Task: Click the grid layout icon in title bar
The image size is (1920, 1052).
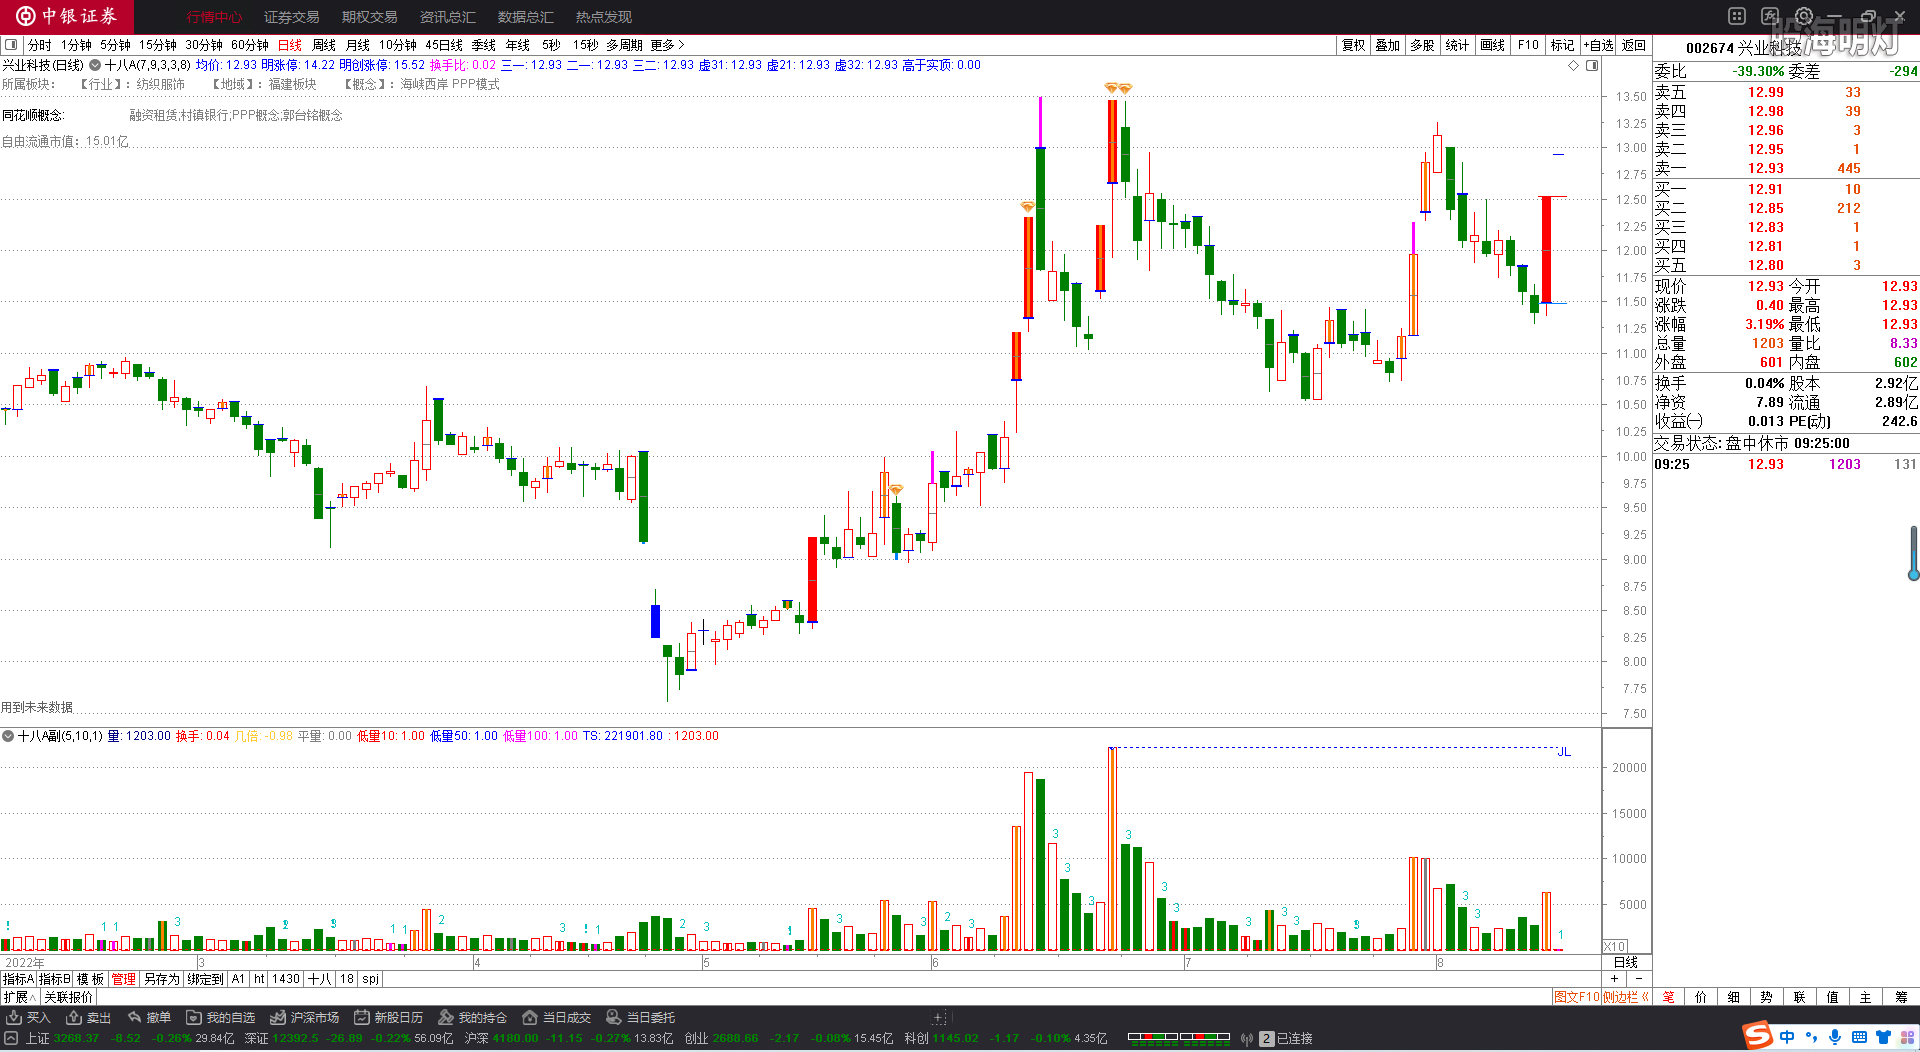Action: [1737, 16]
